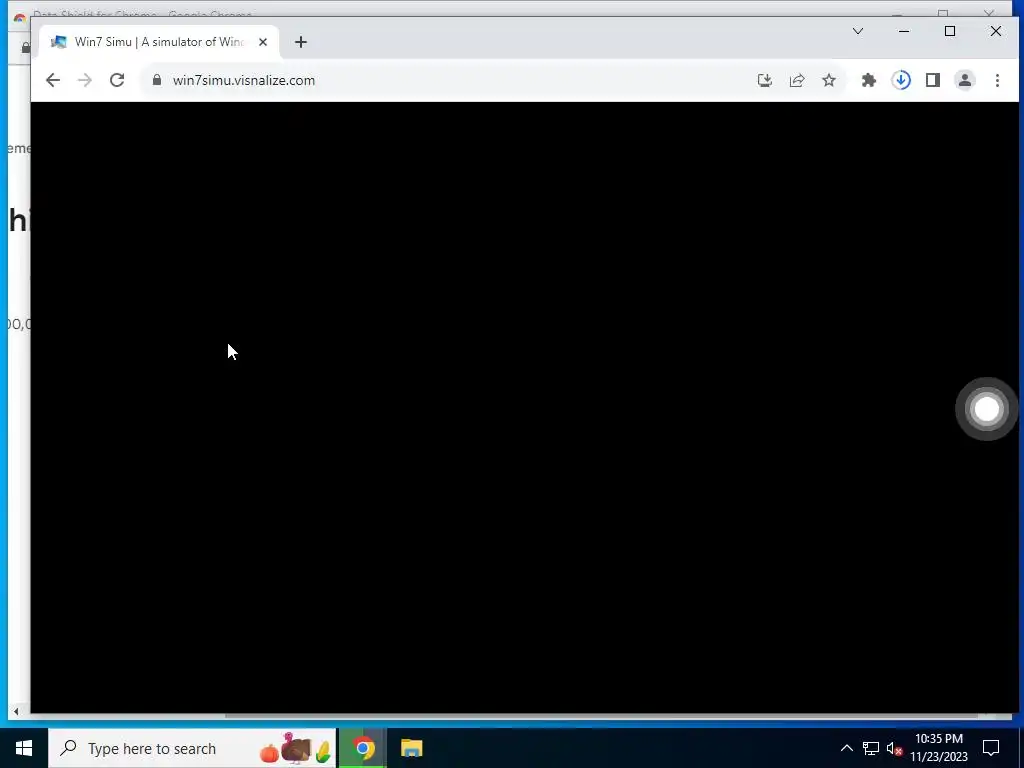Open the Extensions puzzle icon

869,80
